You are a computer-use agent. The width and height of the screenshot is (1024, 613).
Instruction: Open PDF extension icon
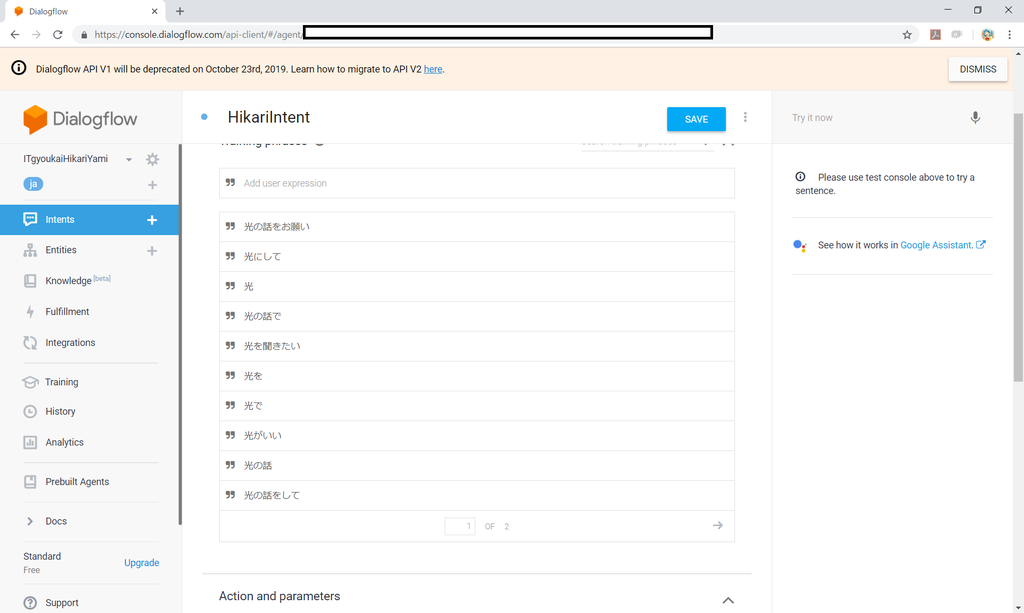point(935,35)
